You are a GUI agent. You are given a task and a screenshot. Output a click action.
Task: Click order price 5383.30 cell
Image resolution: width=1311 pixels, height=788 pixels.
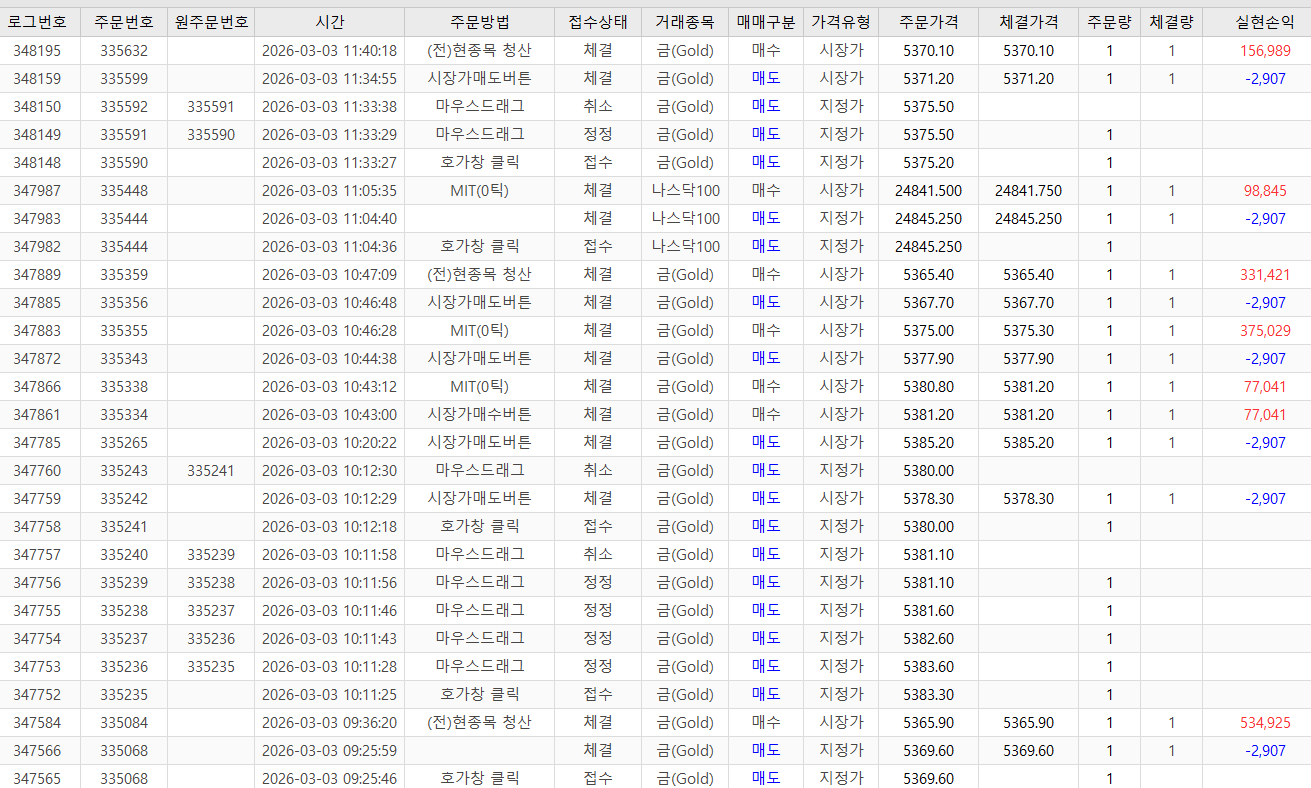click(x=928, y=695)
